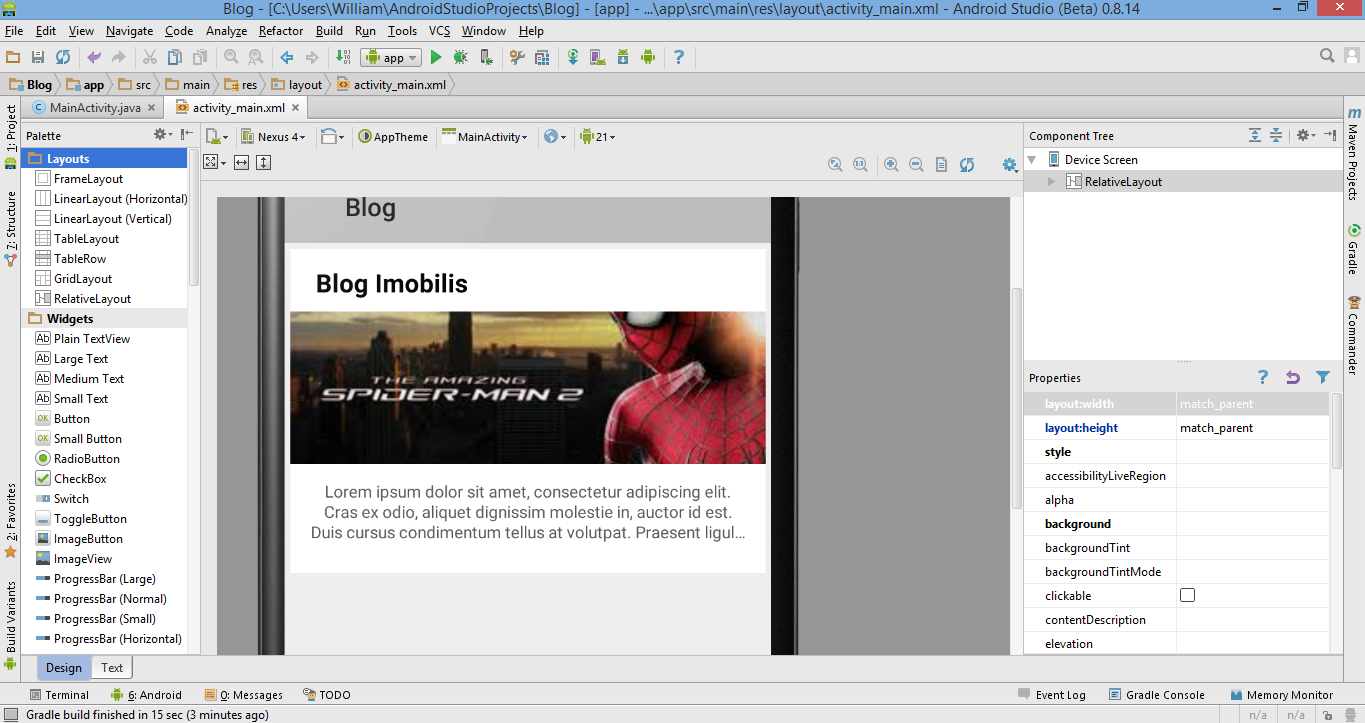Image resolution: width=1365 pixels, height=723 pixels.
Task: Expand the RelativeLayout tree node
Action: (x=1051, y=182)
